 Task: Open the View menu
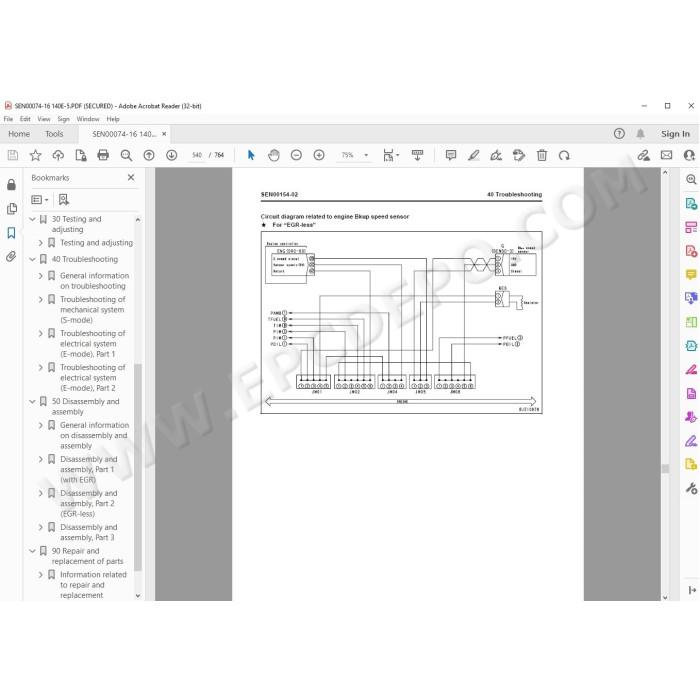tap(44, 119)
